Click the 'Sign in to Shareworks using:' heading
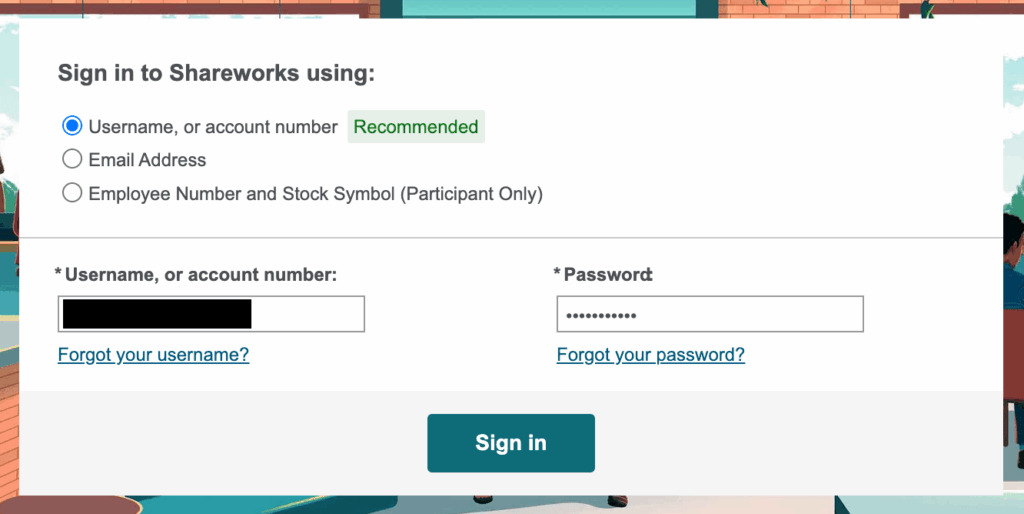This screenshot has width=1024, height=514. [216, 73]
